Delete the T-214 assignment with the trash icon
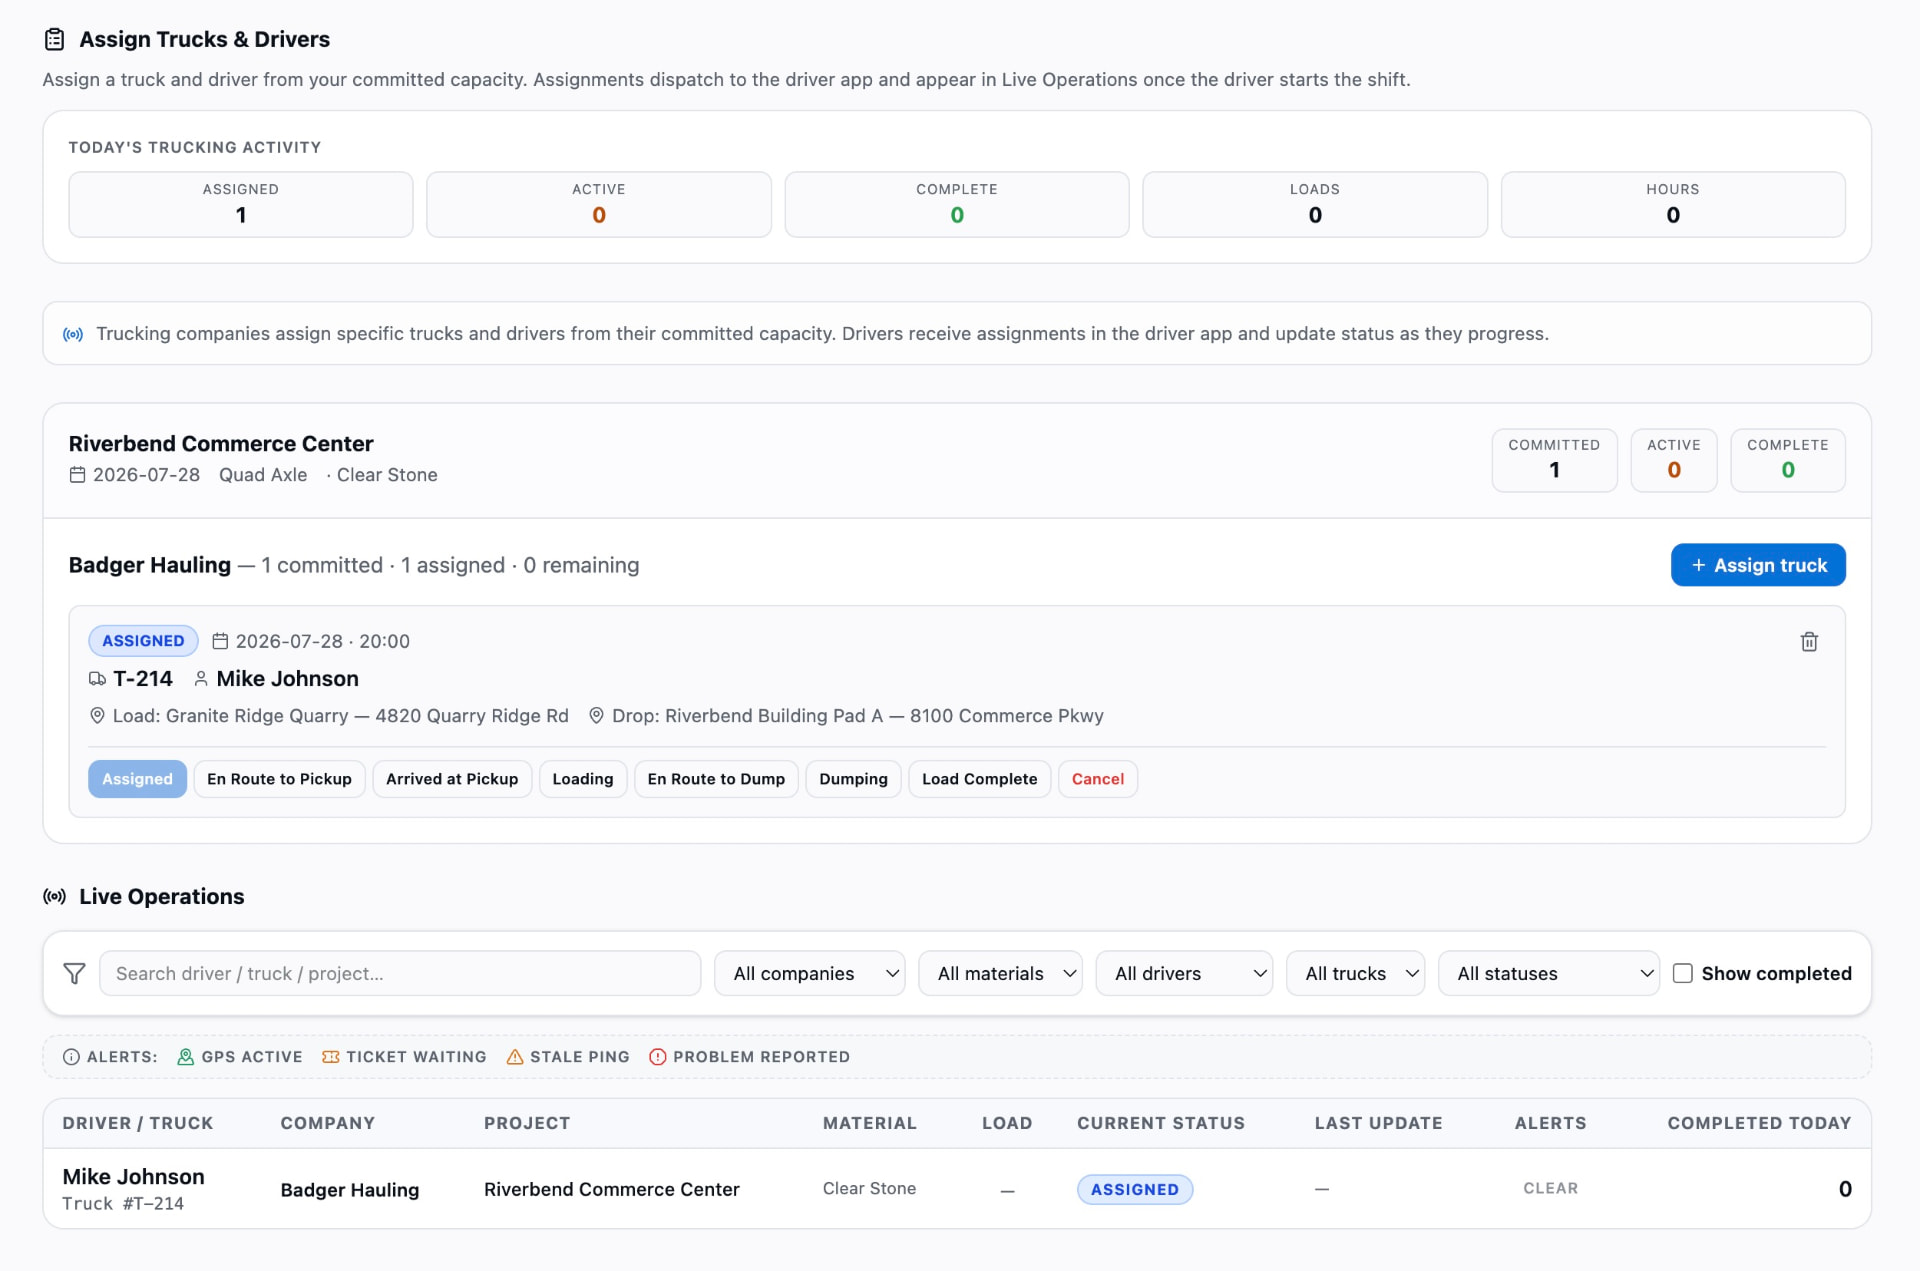This screenshot has width=1920, height=1271. click(1809, 642)
